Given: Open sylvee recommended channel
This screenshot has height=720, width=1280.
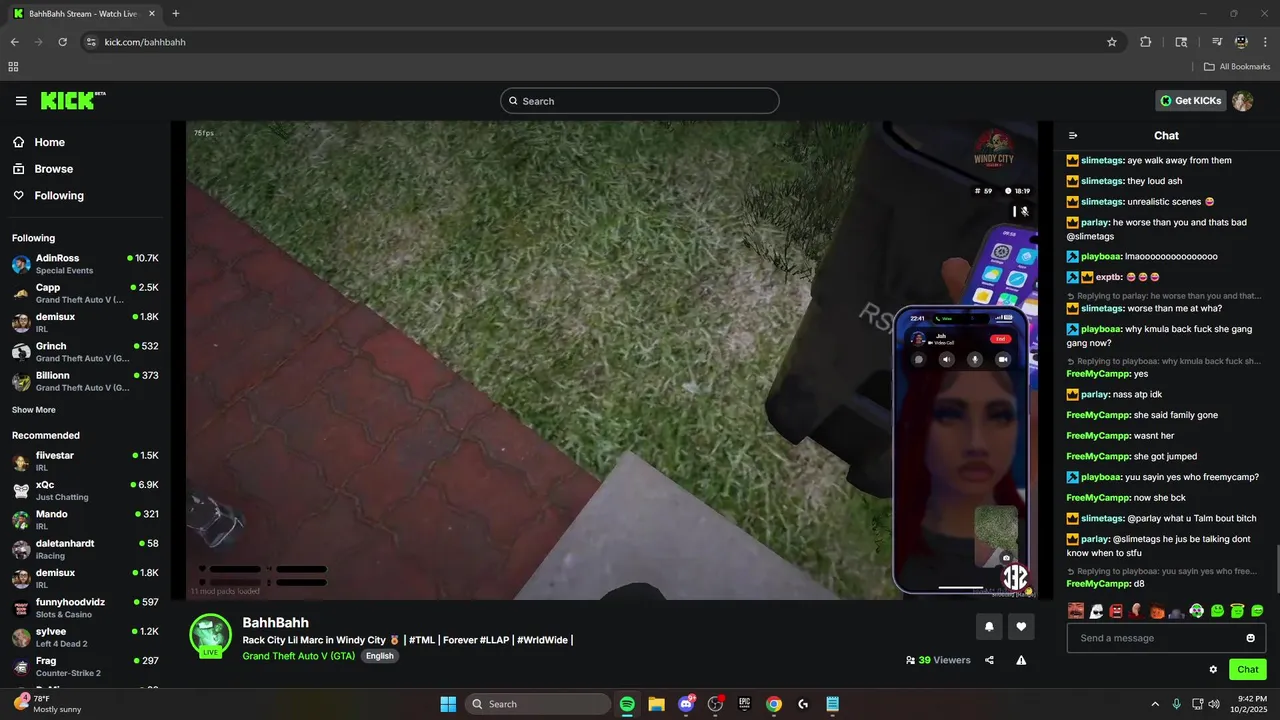Looking at the screenshot, I should (x=85, y=637).
